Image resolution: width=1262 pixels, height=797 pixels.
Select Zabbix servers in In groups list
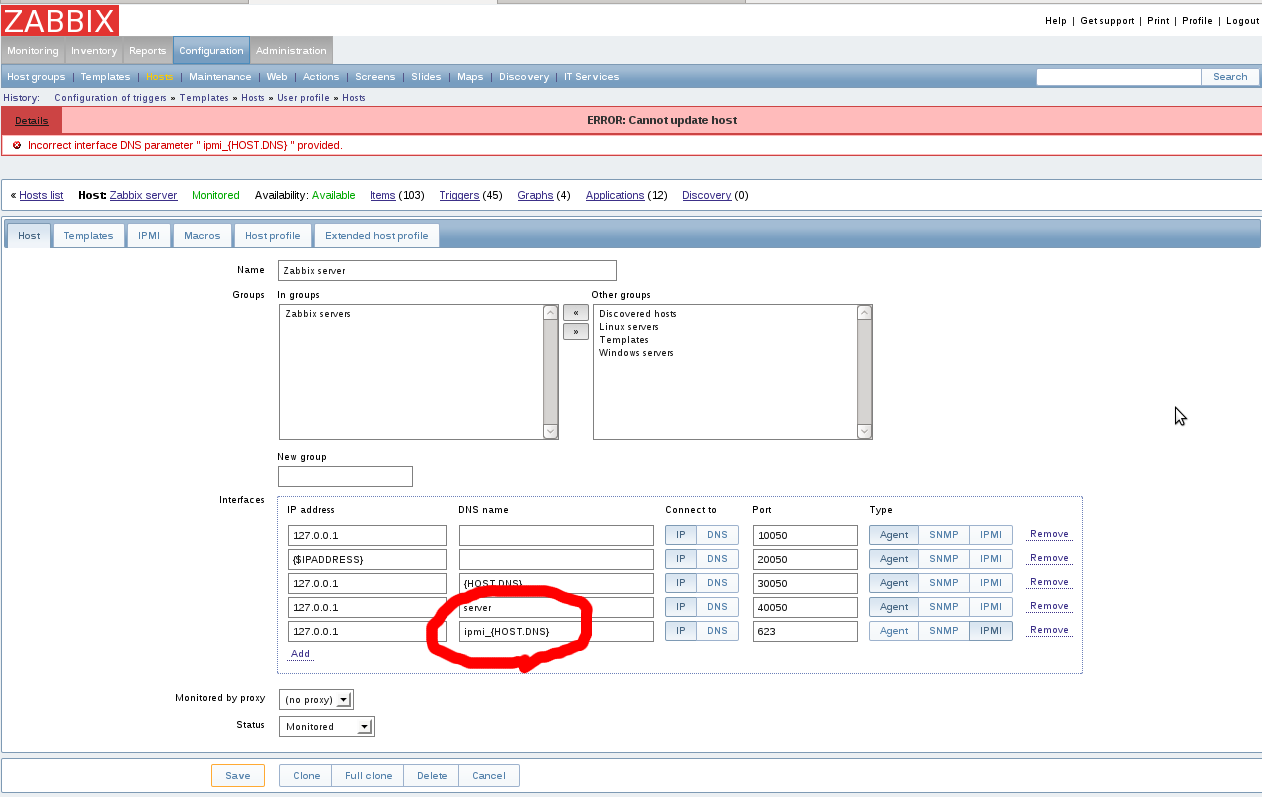point(318,314)
